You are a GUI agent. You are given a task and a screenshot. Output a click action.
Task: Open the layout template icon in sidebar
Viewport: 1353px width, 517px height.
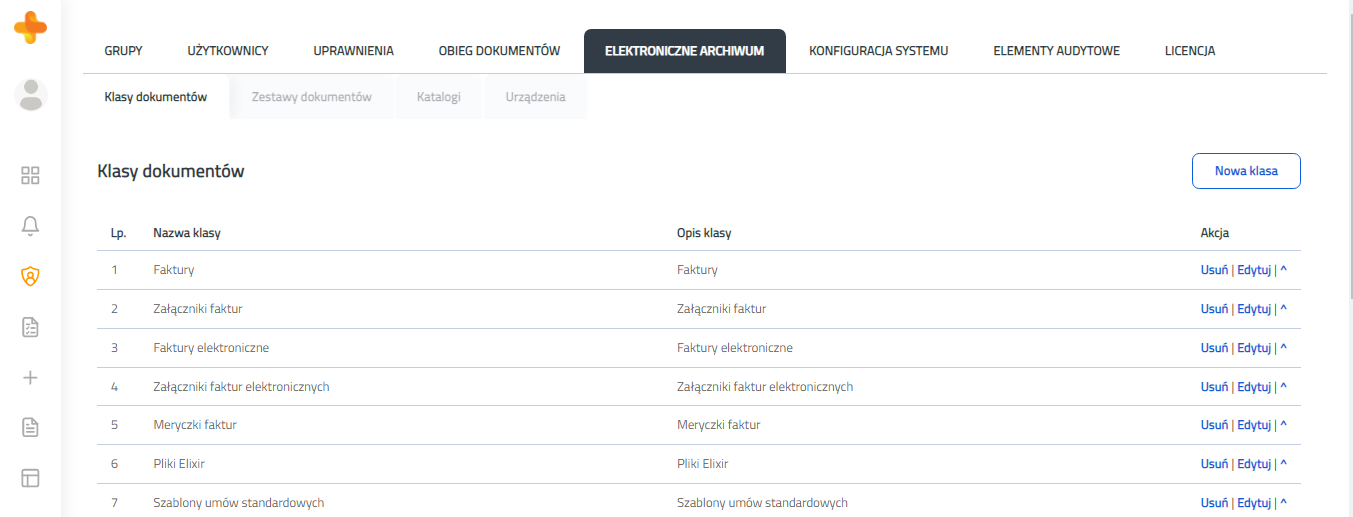tap(30, 478)
